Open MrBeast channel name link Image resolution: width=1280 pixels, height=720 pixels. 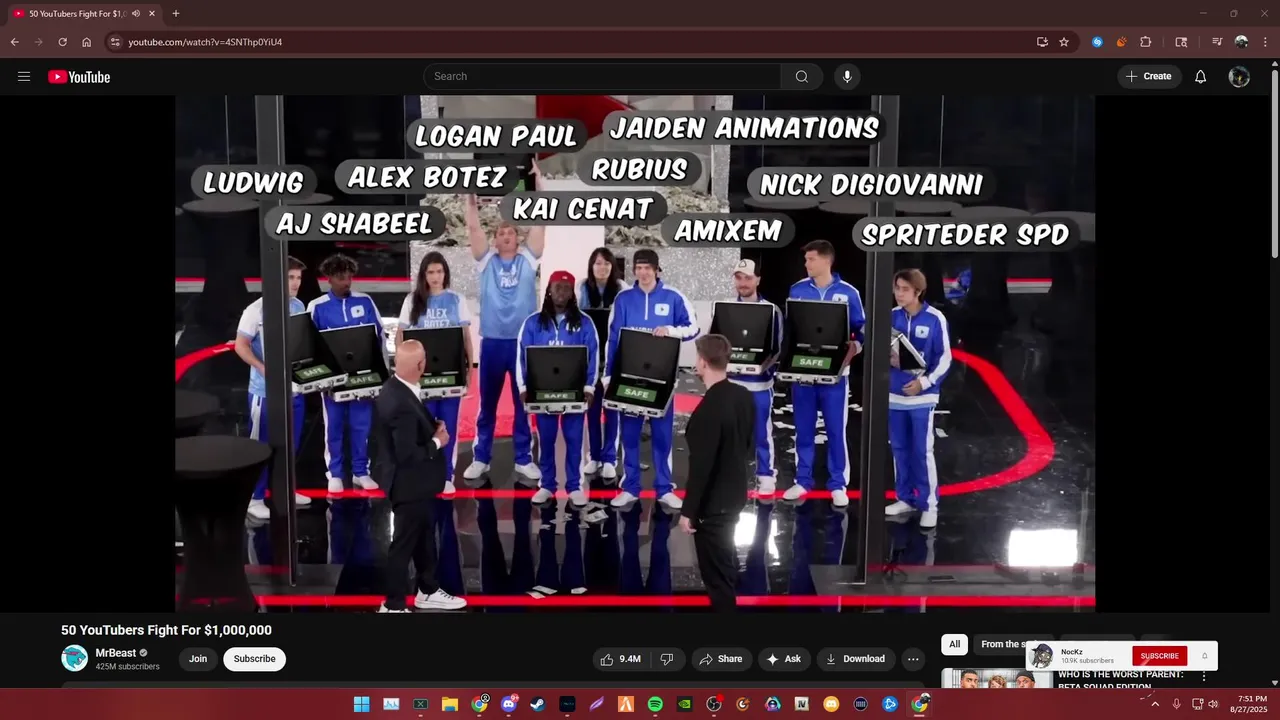pyautogui.click(x=116, y=653)
